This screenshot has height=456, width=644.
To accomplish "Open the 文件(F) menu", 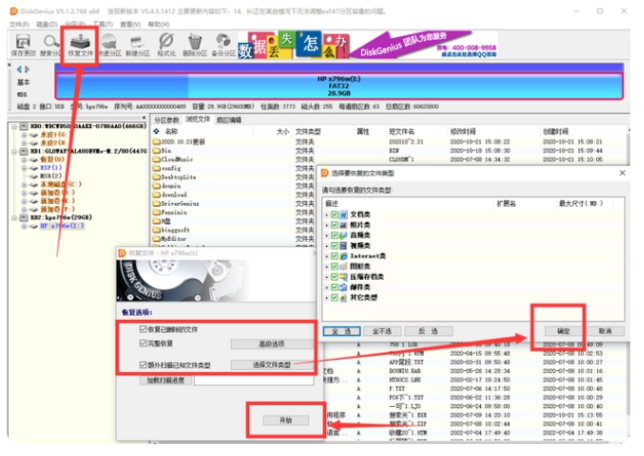I will pyautogui.click(x=19, y=24).
